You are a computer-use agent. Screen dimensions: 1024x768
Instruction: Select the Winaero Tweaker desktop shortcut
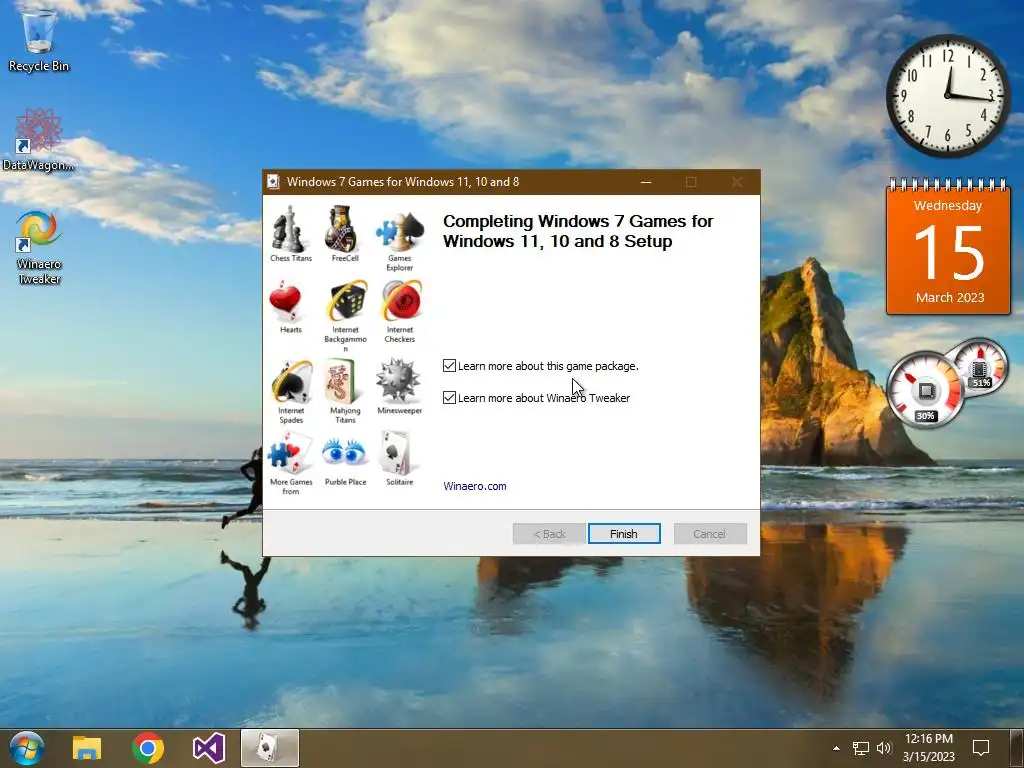pyautogui.click(x=39, y=247)
